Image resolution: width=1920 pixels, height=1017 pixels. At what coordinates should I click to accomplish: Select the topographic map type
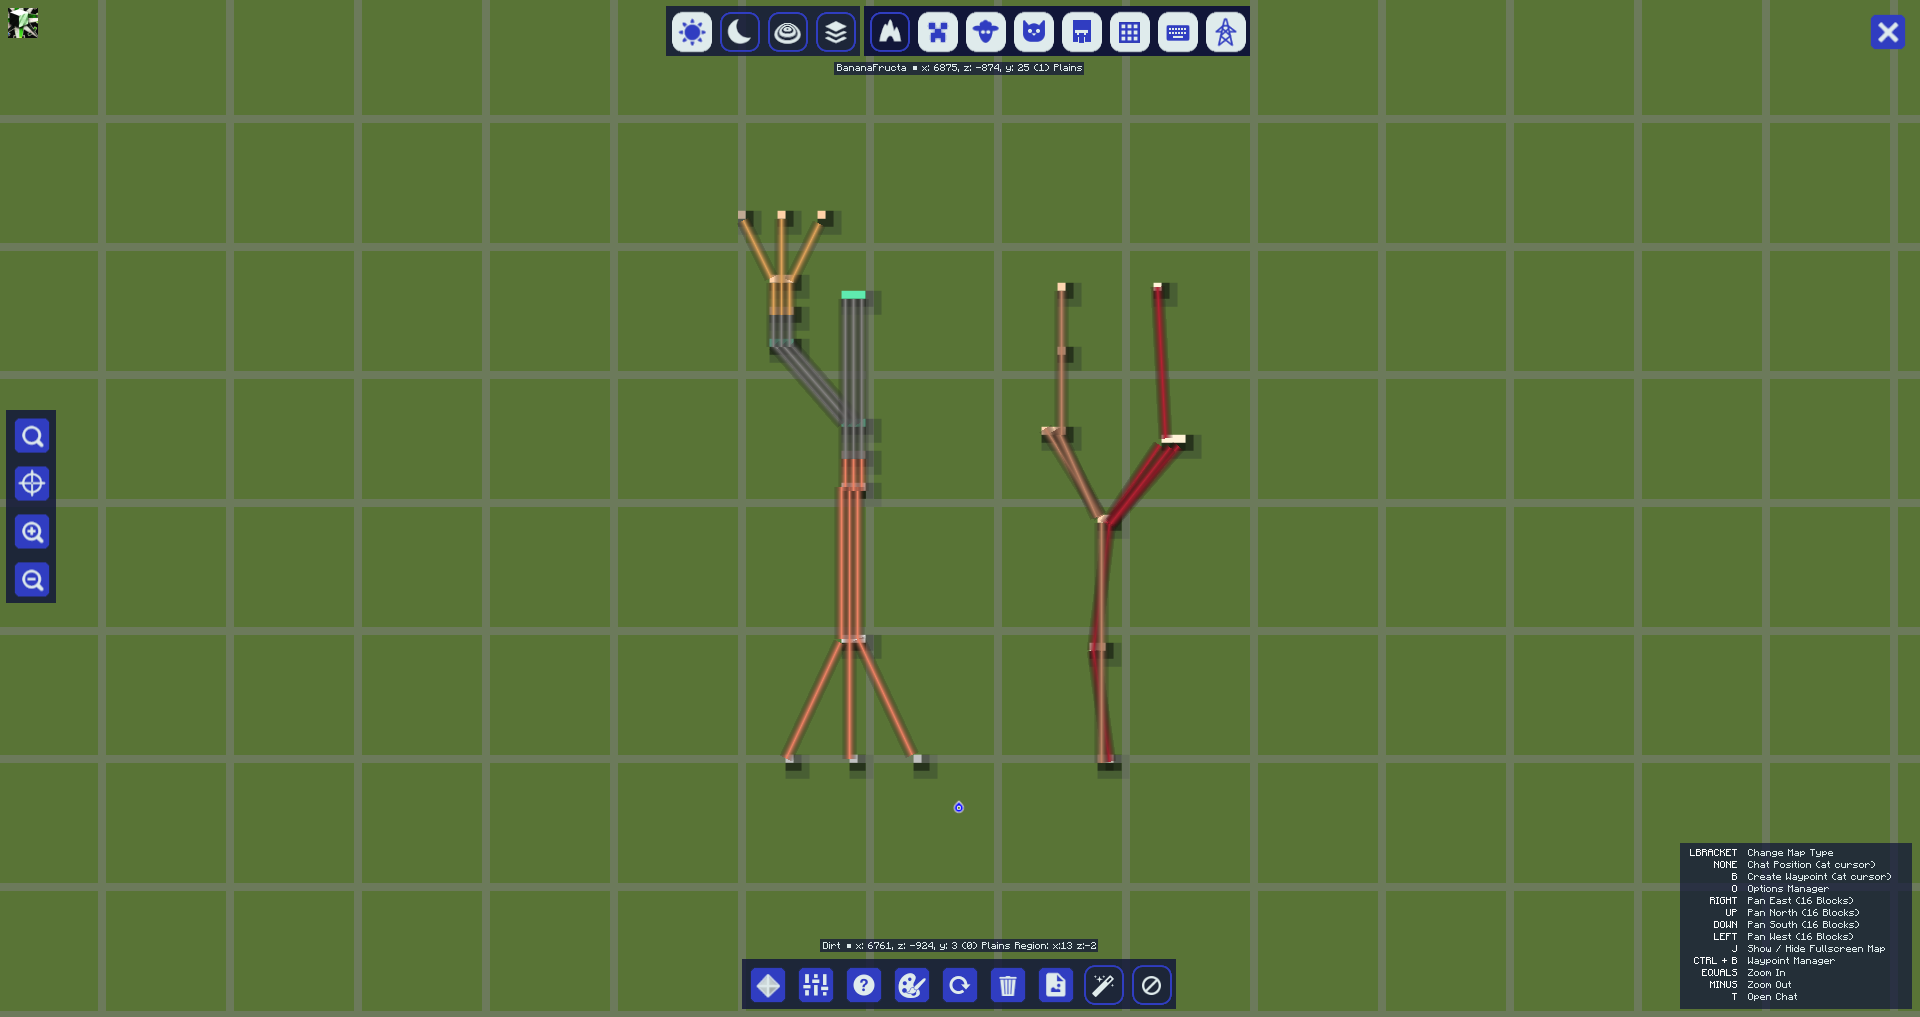coord(787,32)
